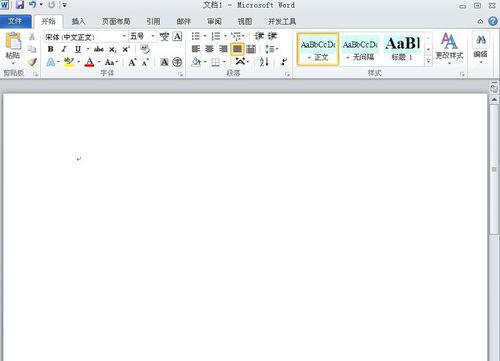This screenshot has width=500, height=361.
Task: Click the Increase Indent icon
Action: [x=272, y=36]
